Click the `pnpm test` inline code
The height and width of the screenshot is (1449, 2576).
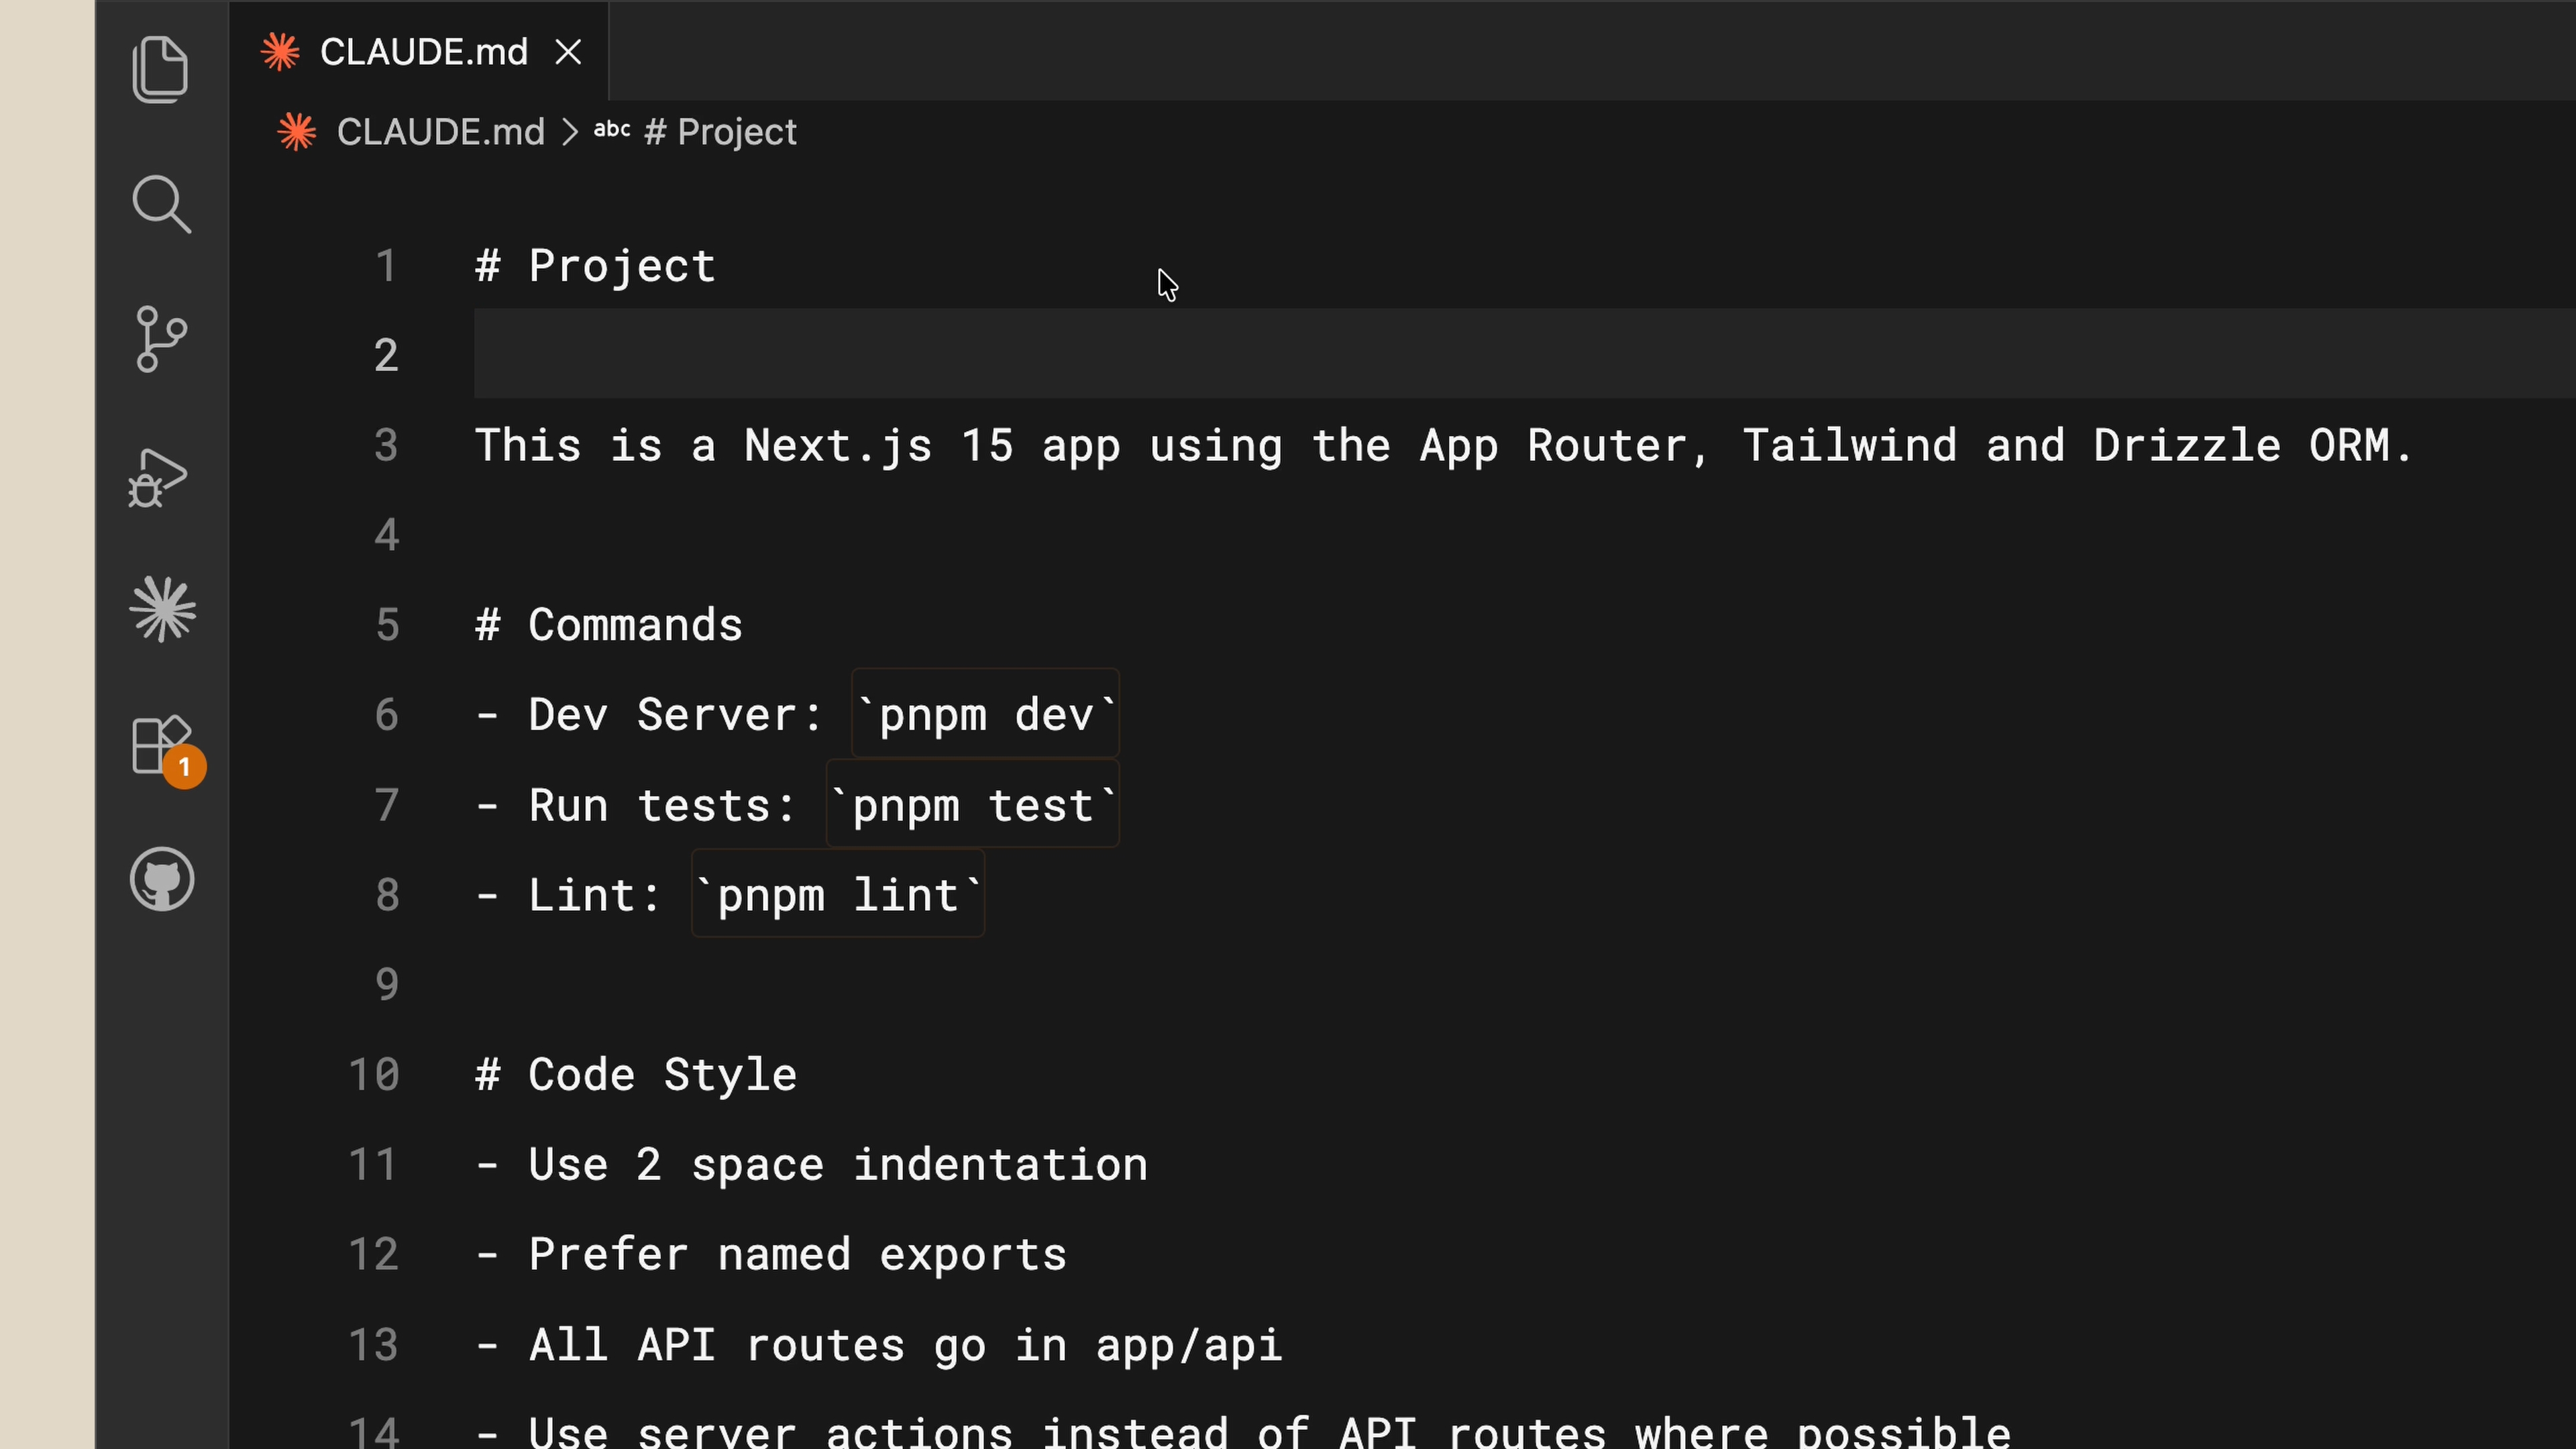[x=972, y=805]
